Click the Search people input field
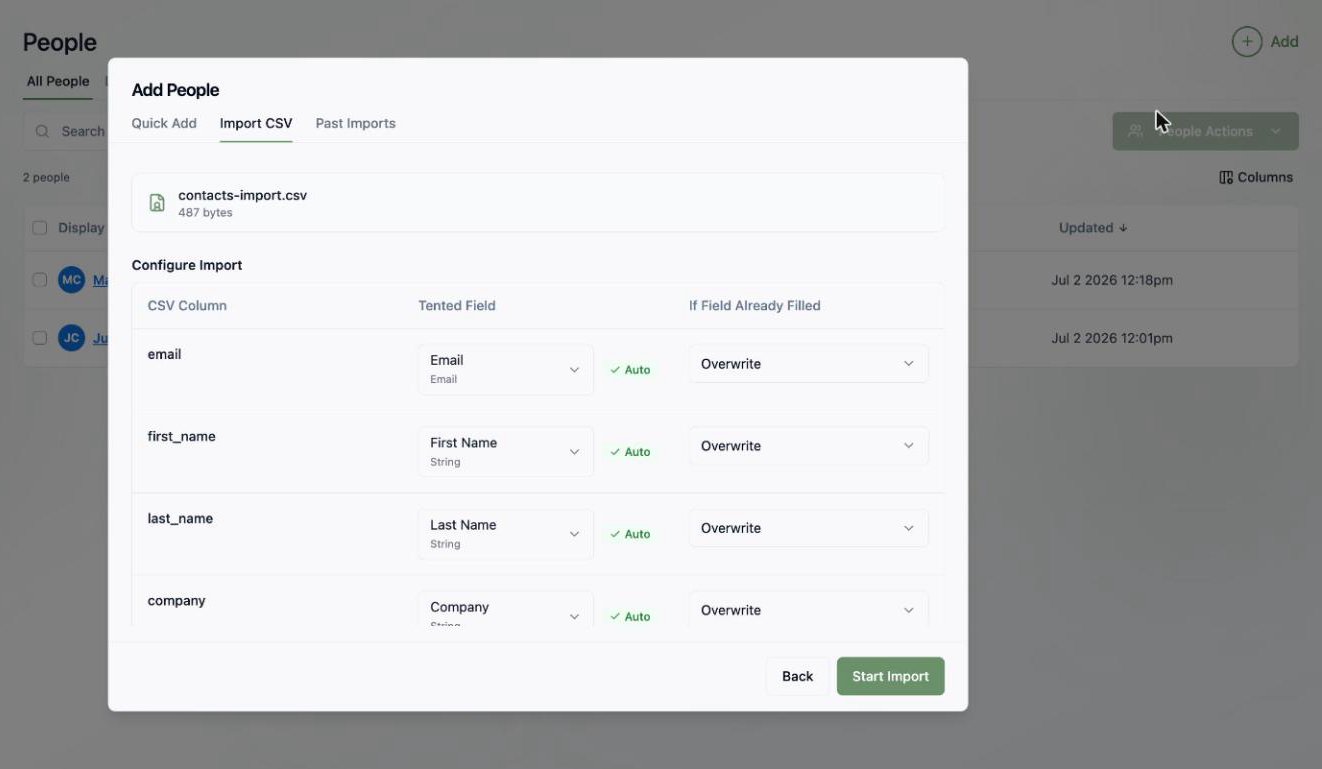This screenshot has width=1322, height=769. [66, 131]
